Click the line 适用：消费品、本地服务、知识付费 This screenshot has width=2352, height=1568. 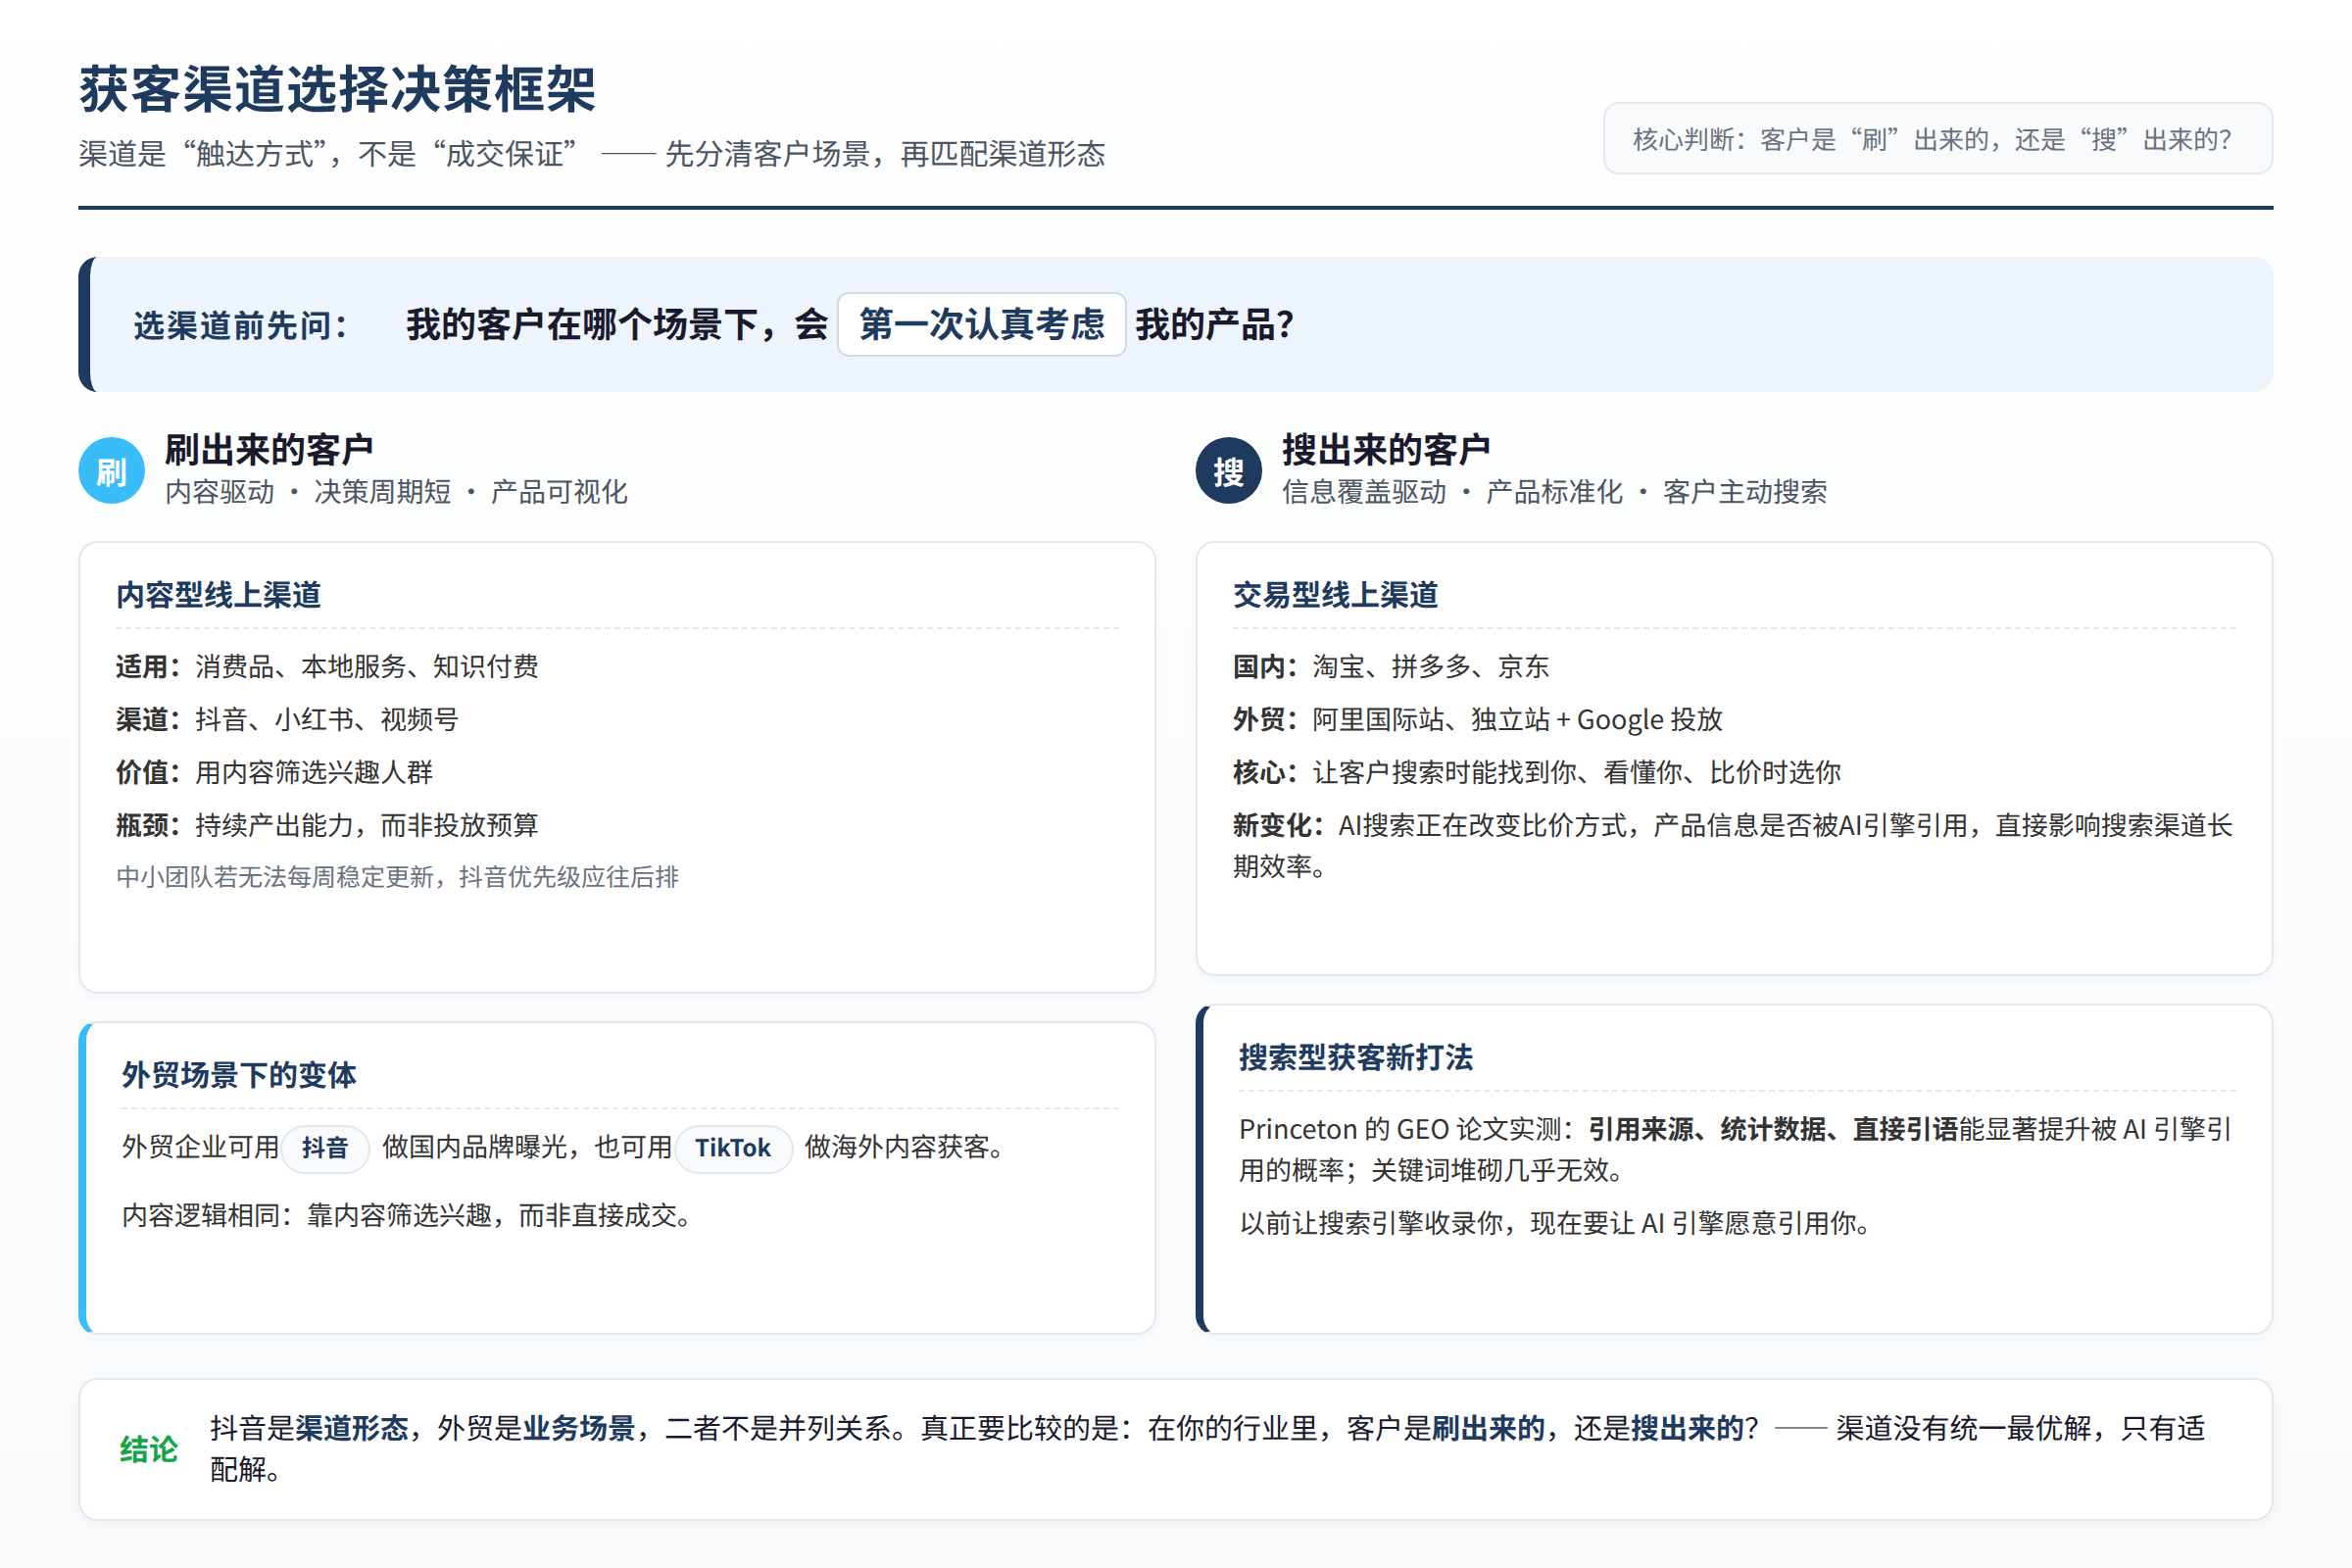coord(327,666)
